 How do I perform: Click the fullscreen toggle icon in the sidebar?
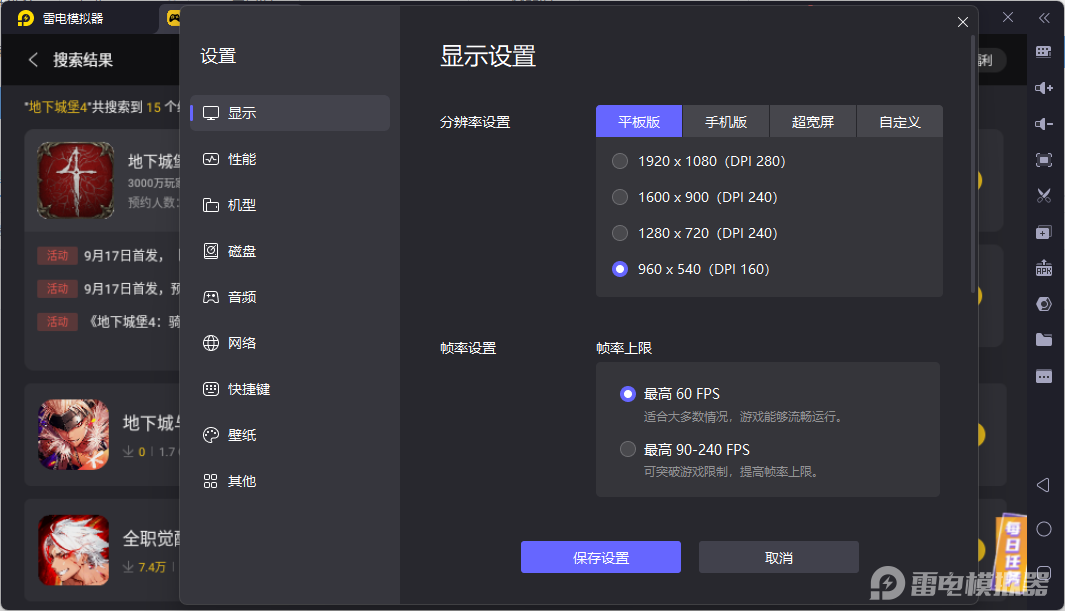pos(1044,160)
